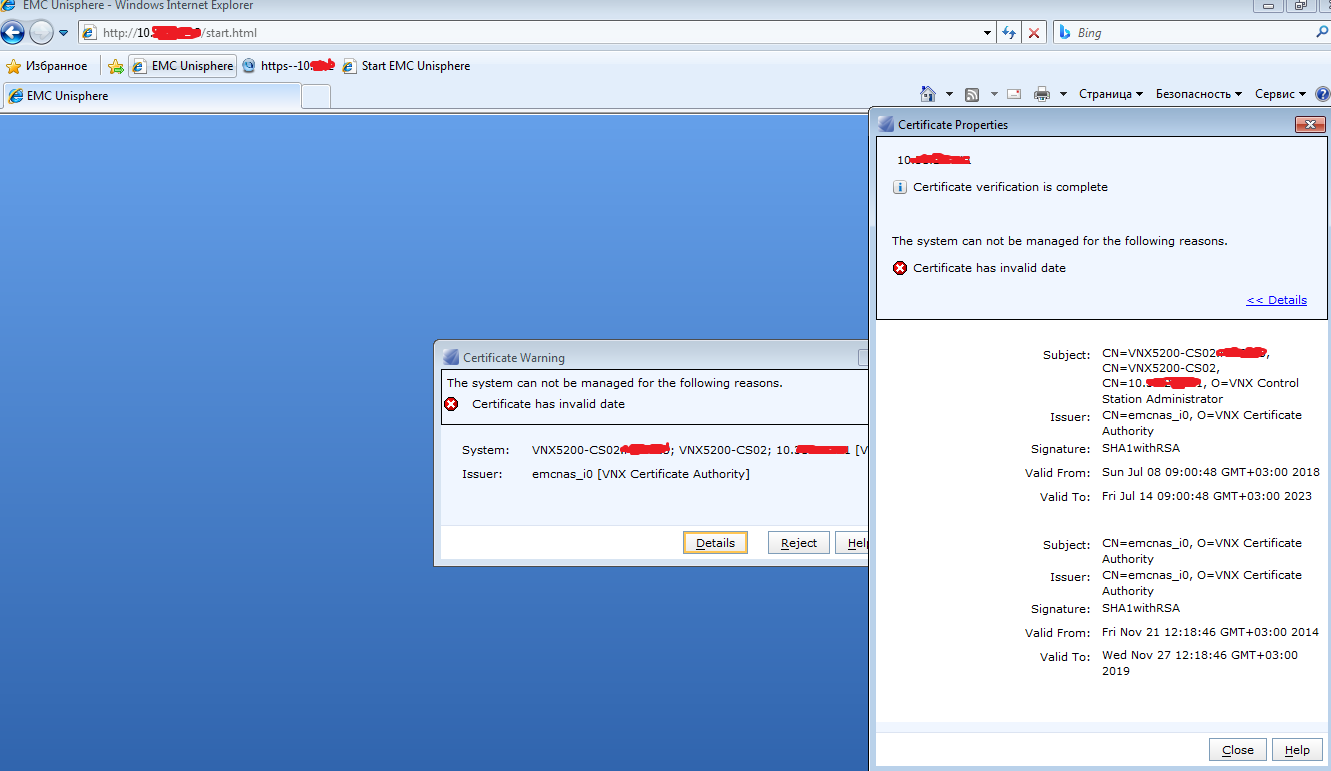Click the Add to favorites bar star icon
Image resolution: width=1331 pixels, height=771 pixels.
(x=116, y=66)
